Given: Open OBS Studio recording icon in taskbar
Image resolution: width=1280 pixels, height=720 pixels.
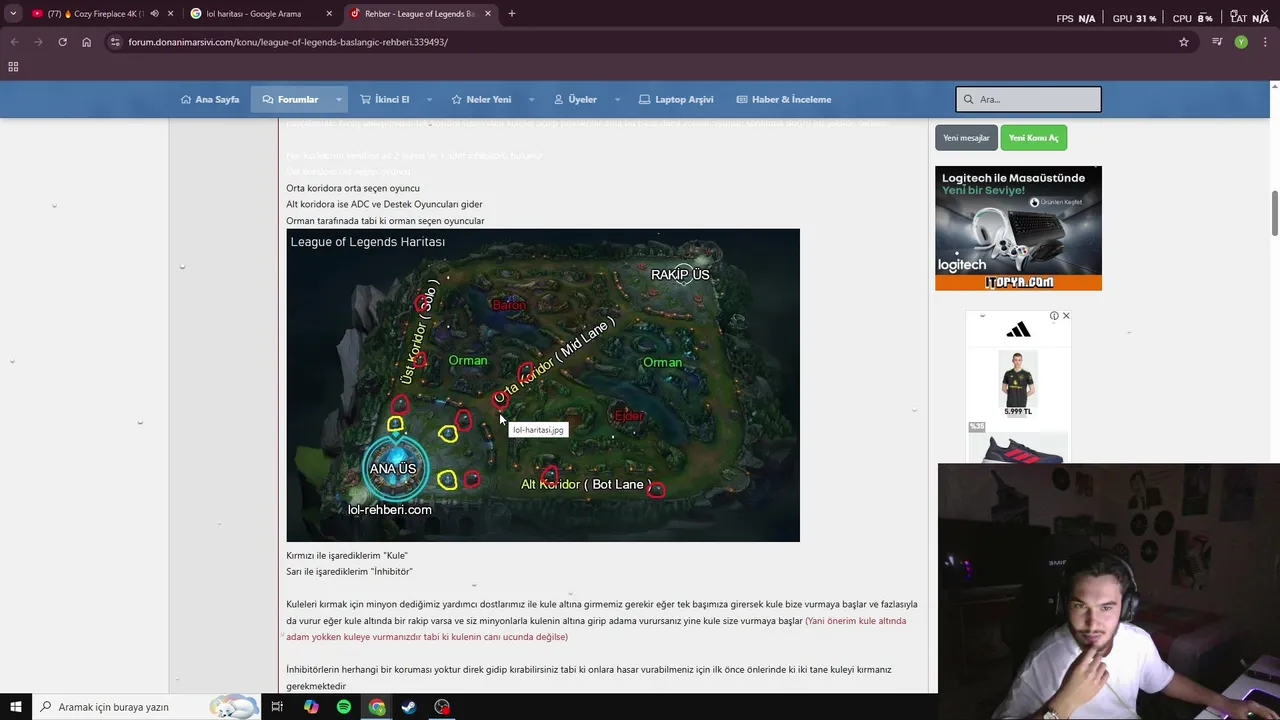Looking at the screenshot, I should tap(442, 707).
